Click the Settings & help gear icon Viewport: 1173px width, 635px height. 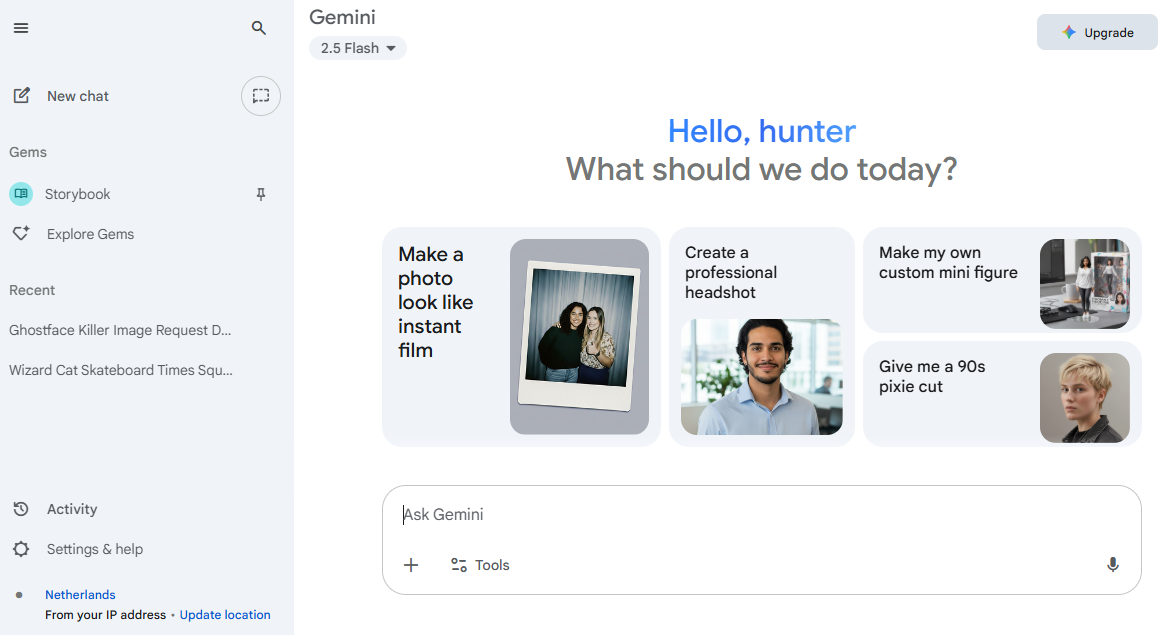click(x=21, y=549)
